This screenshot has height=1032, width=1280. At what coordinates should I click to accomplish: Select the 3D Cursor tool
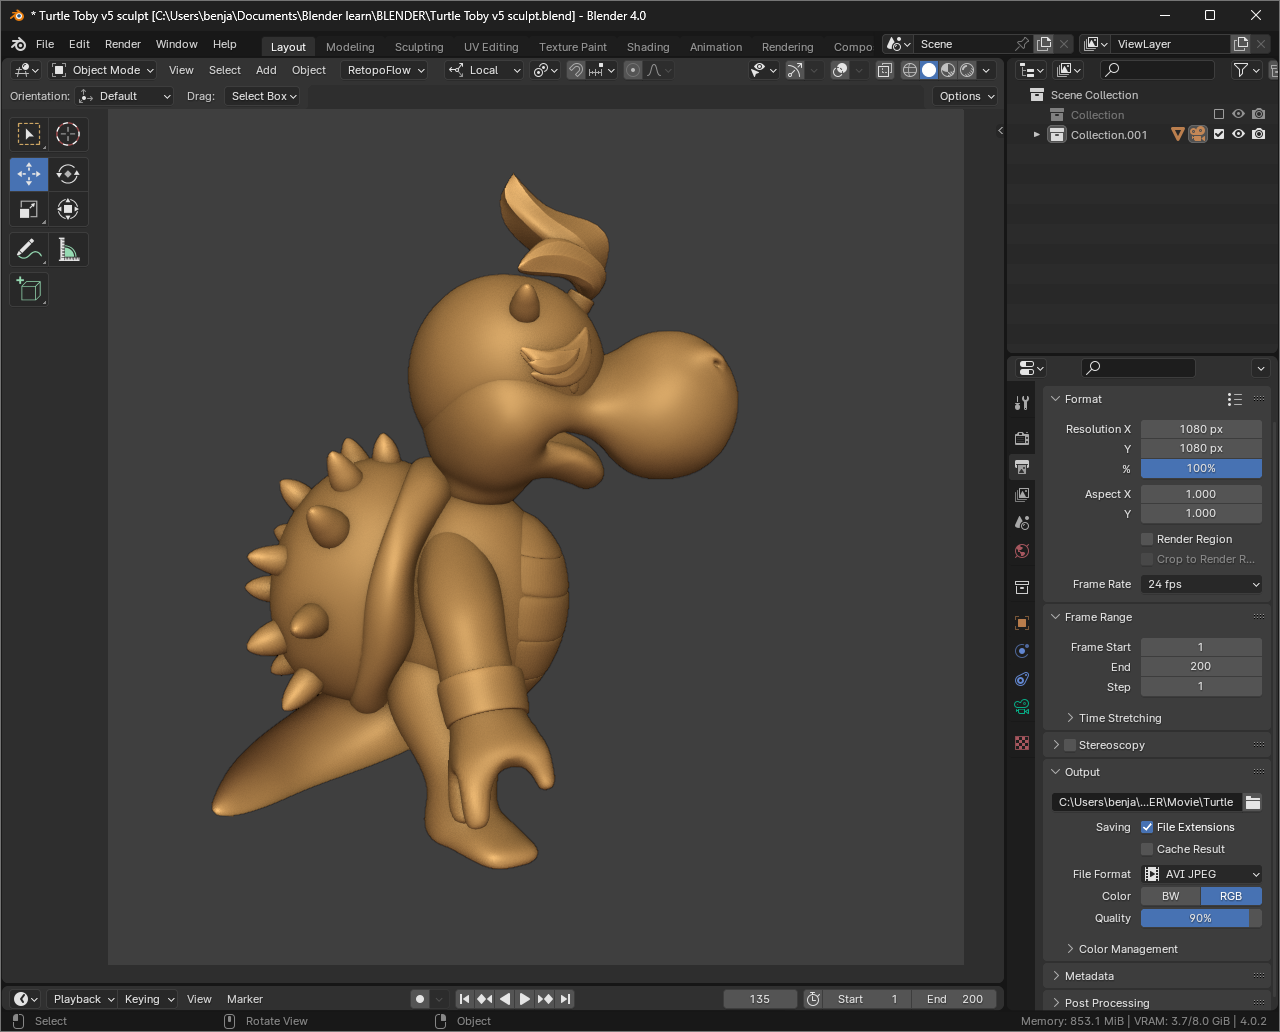67,134
